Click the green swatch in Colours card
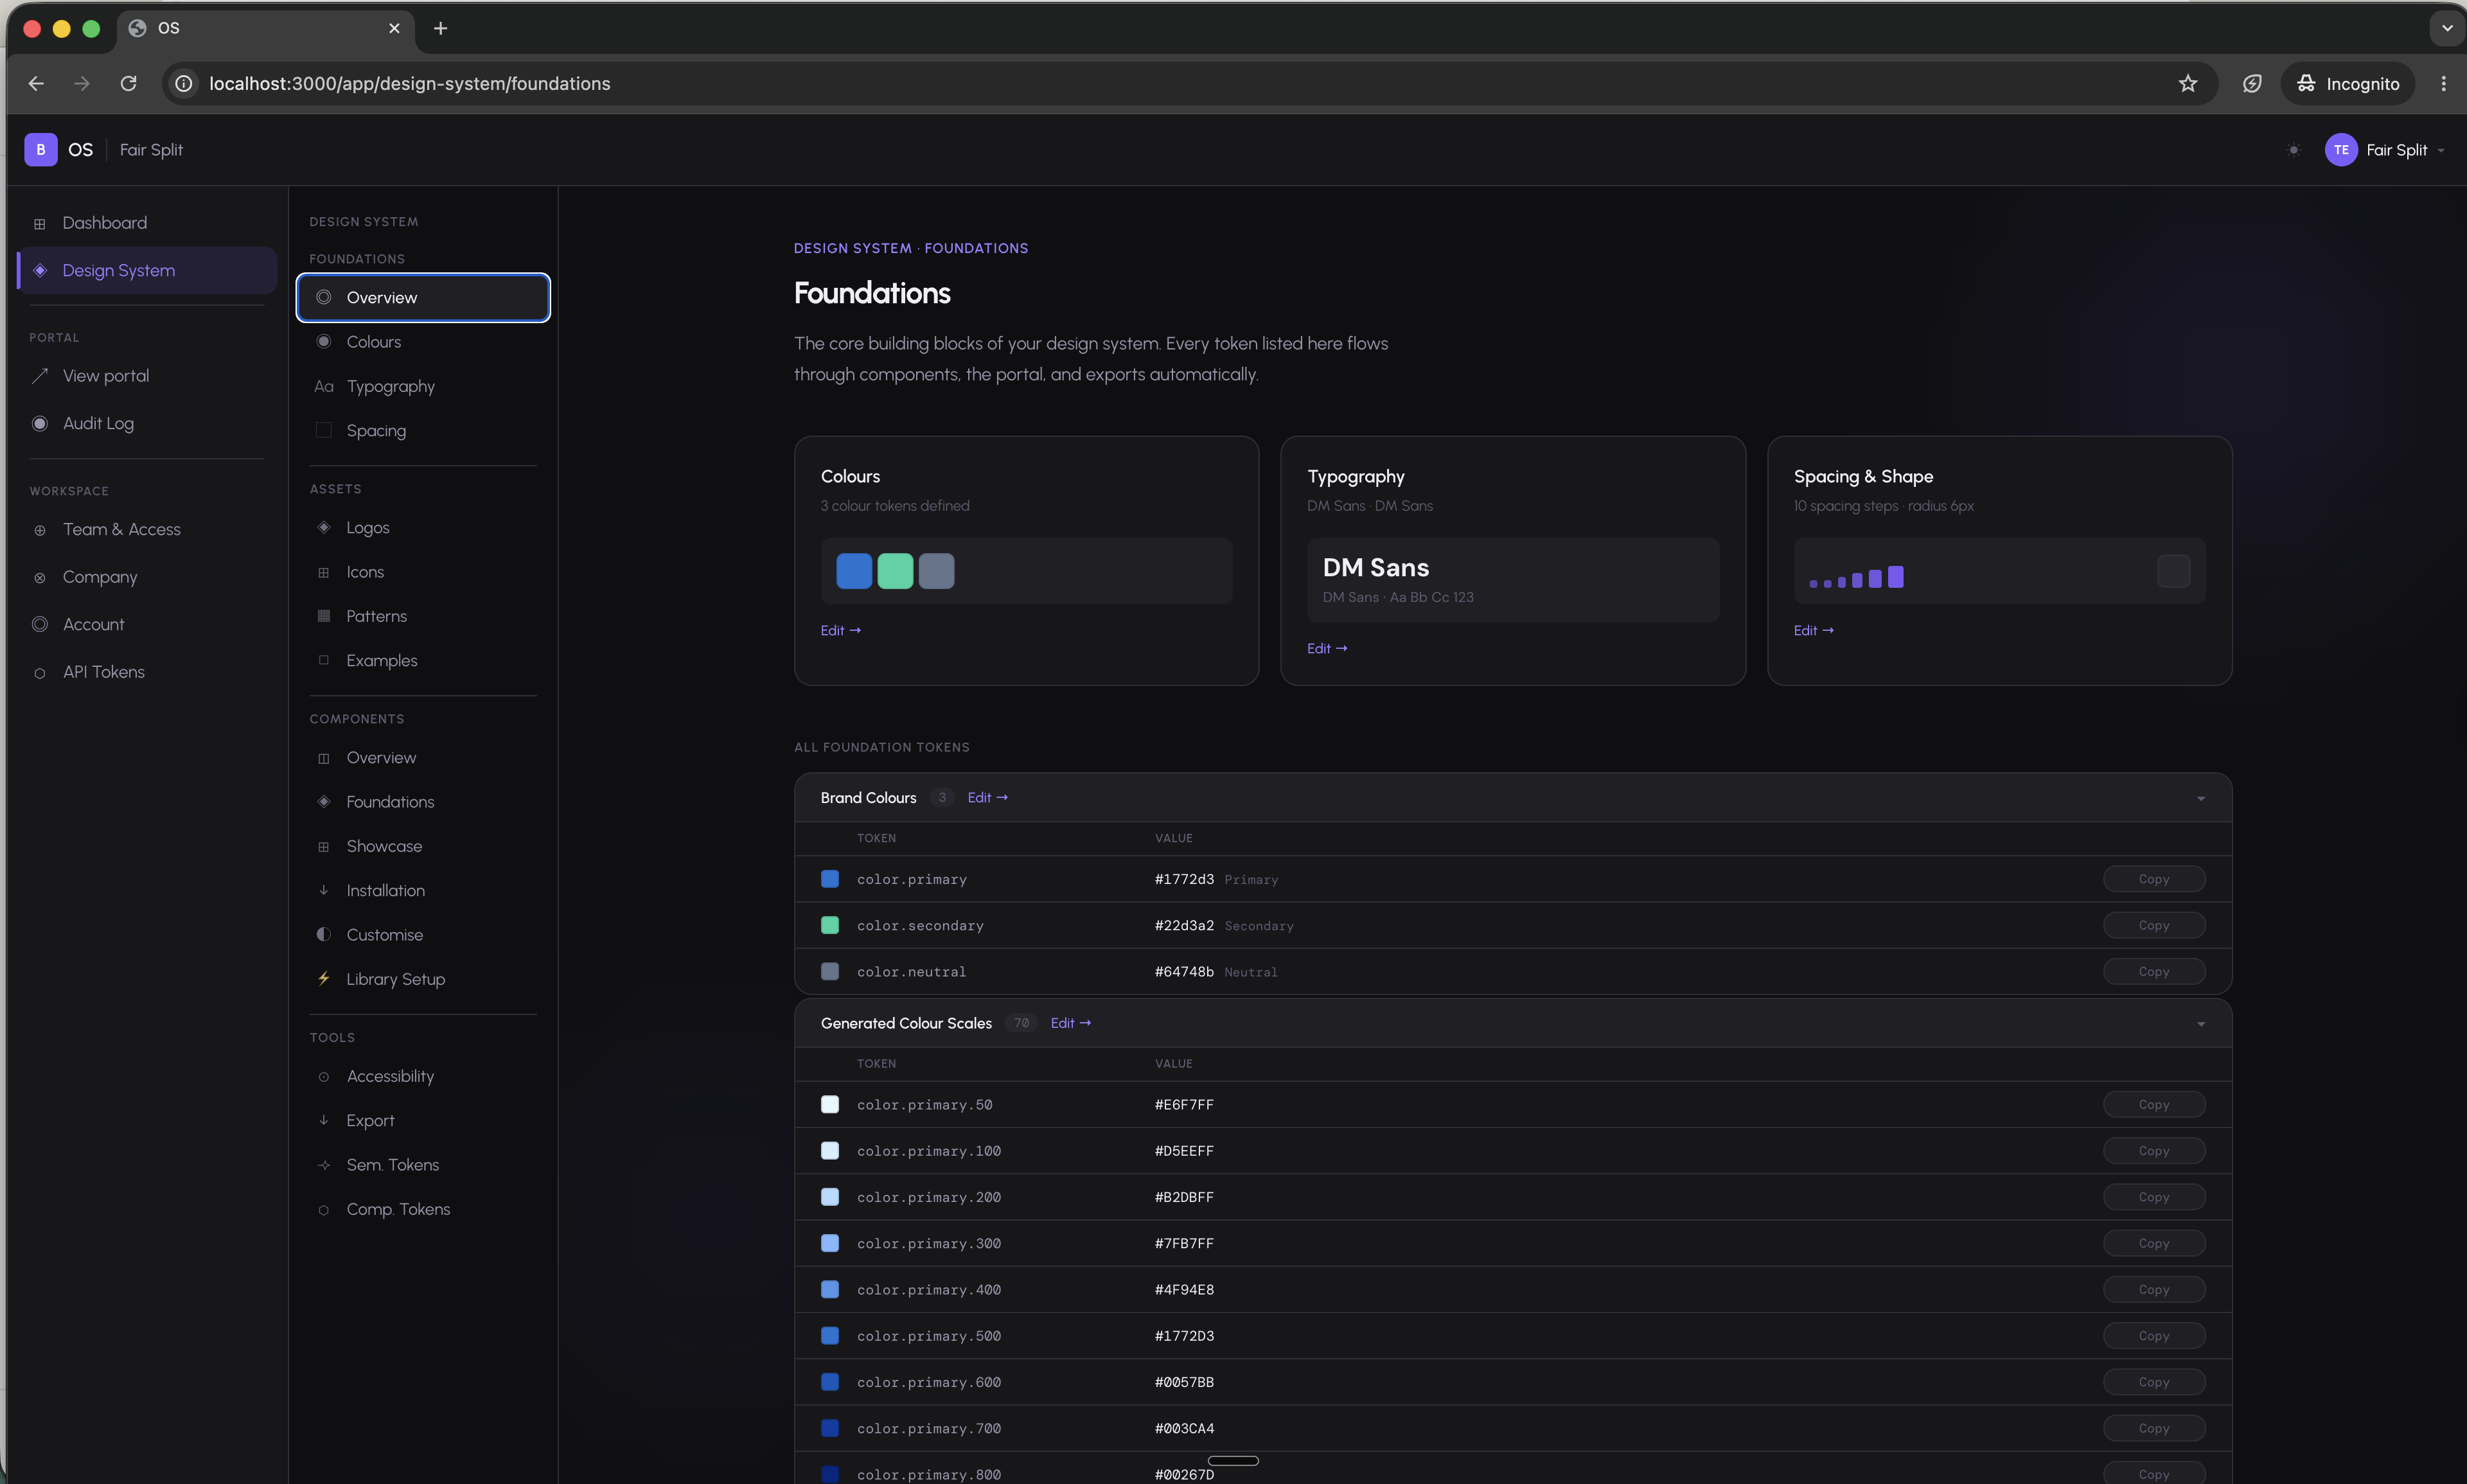The width and height of the screenshot is (2467, 1484). pyautogui.click(x=895, y=571)
